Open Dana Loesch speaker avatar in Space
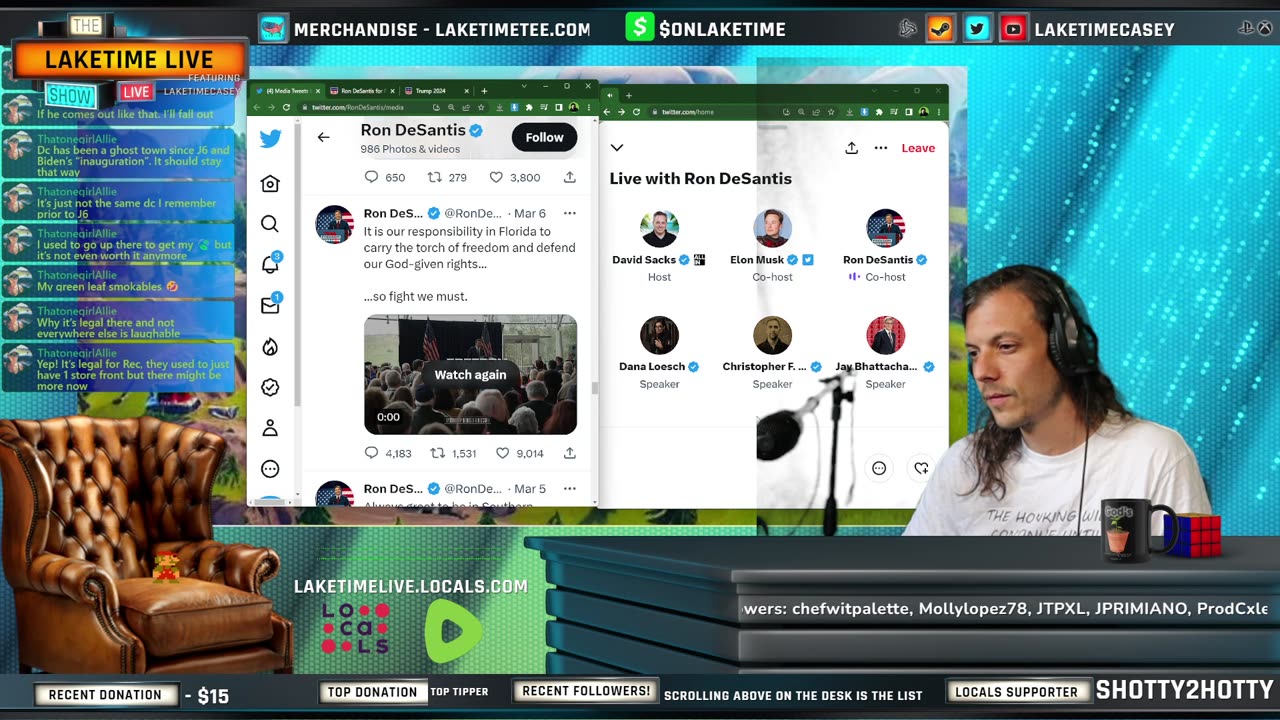The height and width of the screenshot is (720, 1280). click(x=659, y=335)
